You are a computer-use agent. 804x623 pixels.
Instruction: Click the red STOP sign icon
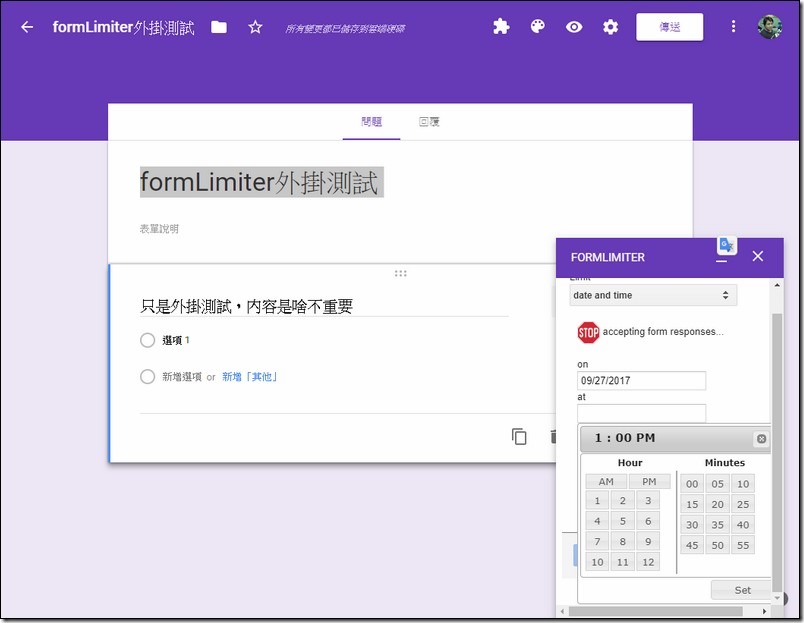pos(588,333)
